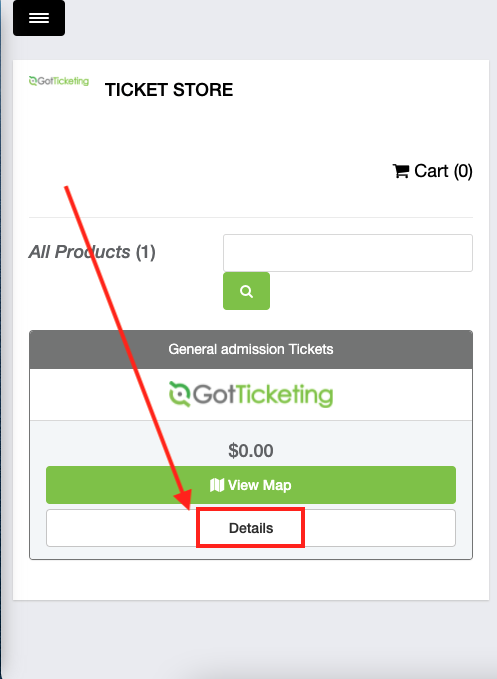Select the General admission Tickets header
The width and height of the screenshot is (497, 679).
tap(251, 349)
